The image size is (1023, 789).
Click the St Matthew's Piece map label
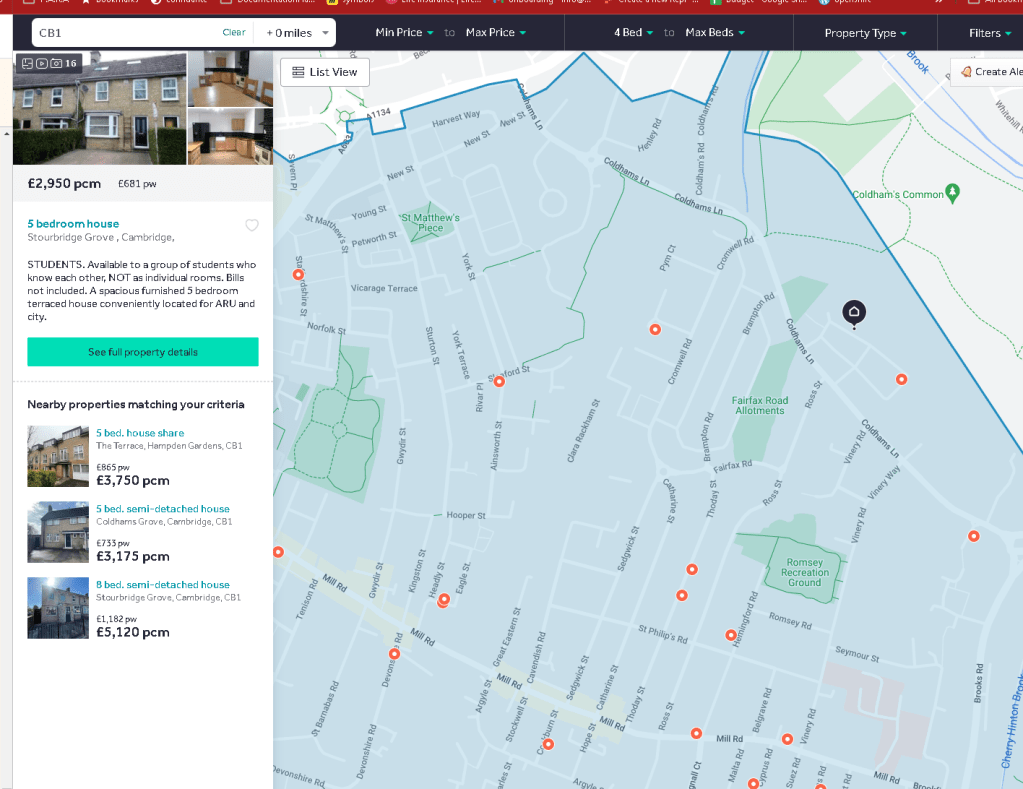(x=431, y=223)
